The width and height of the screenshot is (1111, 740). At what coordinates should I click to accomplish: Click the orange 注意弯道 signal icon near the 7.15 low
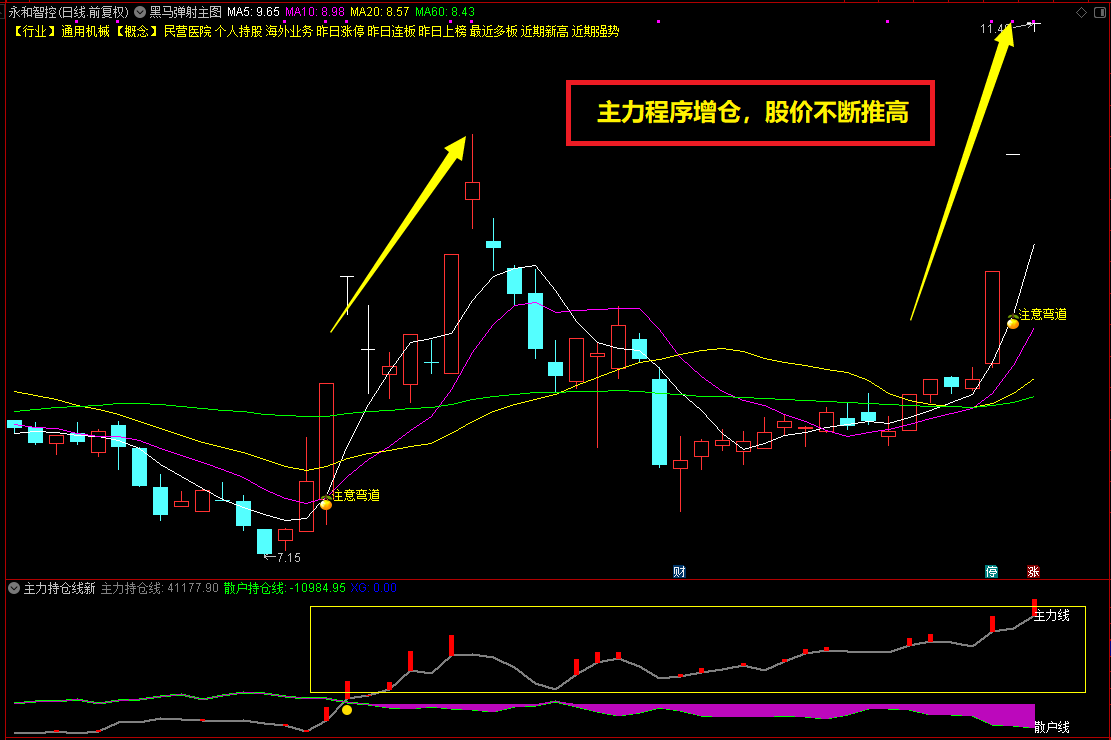pos(326,503)
